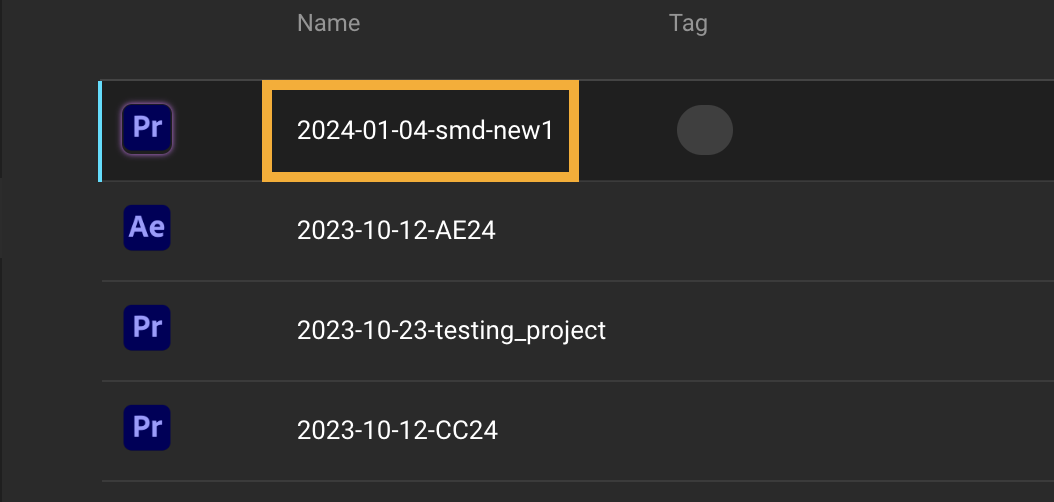Open the 2023-10-12-AE24 project name
The image size is (1054, 502).
coord(396,231)
